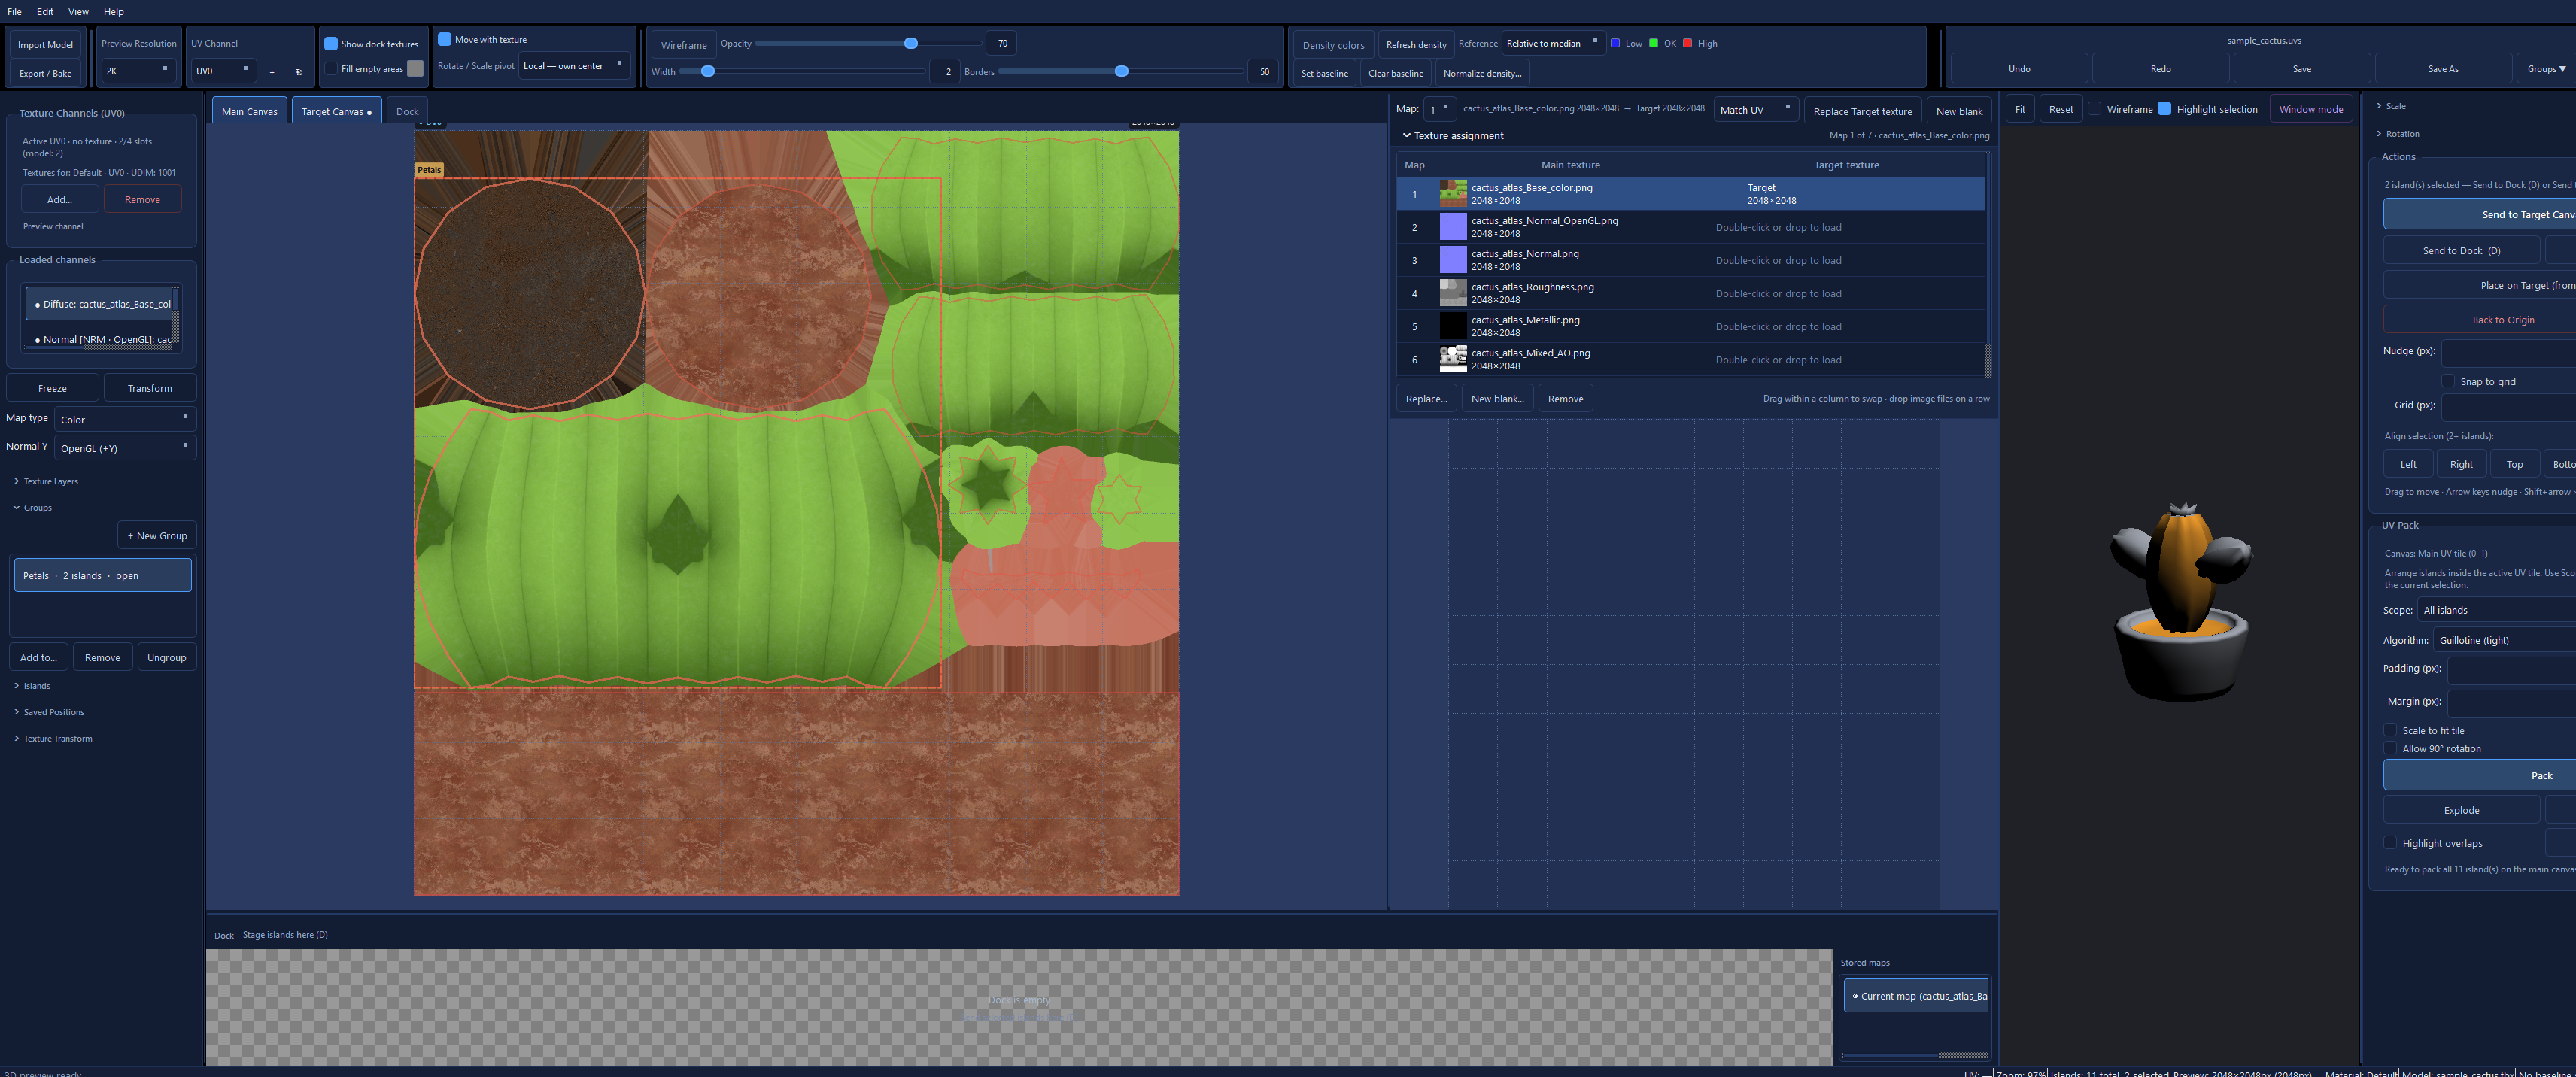Enable Allow 90° rotation checkbox
Viewport: 2576px width, 1077px height.
coord(2390,747)
